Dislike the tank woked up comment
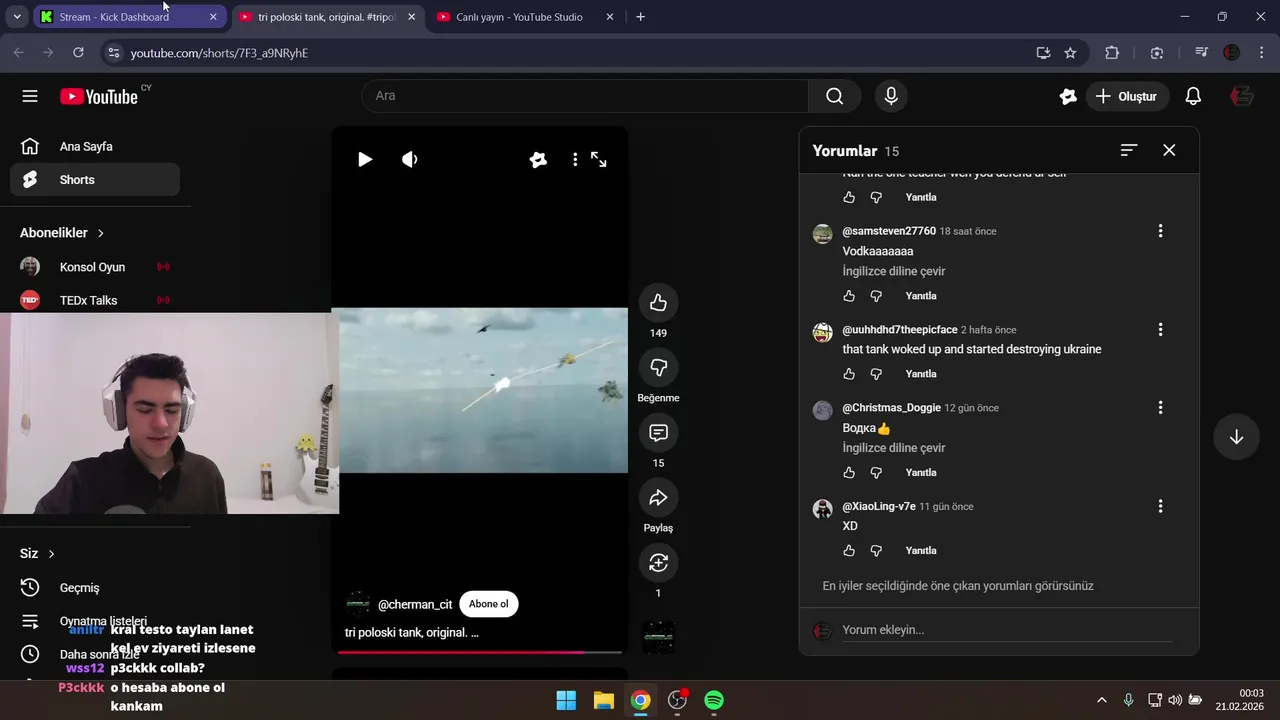The width and height of the screenshot is (1280, 720). pyautogui.click(x=876, y=374)
